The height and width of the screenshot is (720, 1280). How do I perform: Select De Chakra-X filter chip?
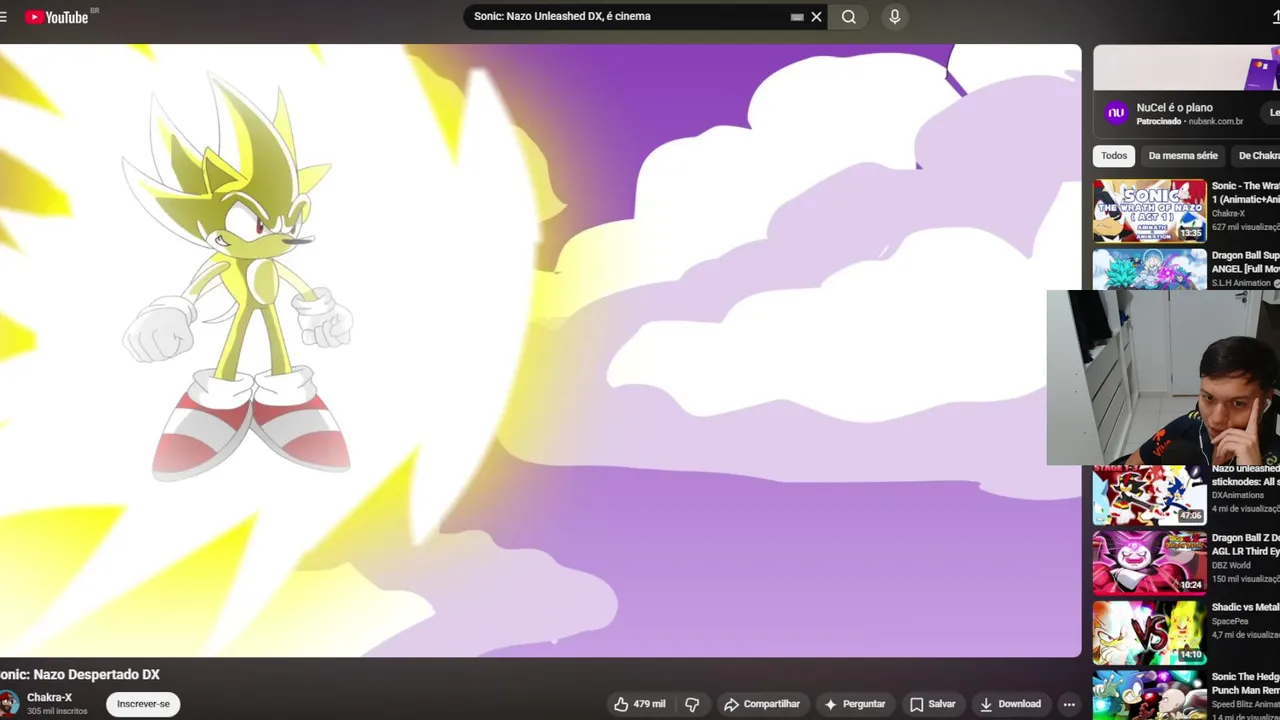(x=1258, y=156)
